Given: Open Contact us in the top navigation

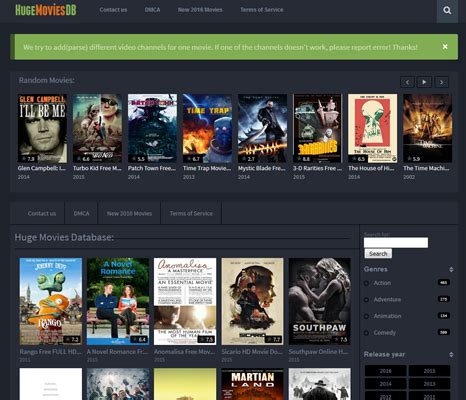Looking at the screenshot, I should click(113, 10).
